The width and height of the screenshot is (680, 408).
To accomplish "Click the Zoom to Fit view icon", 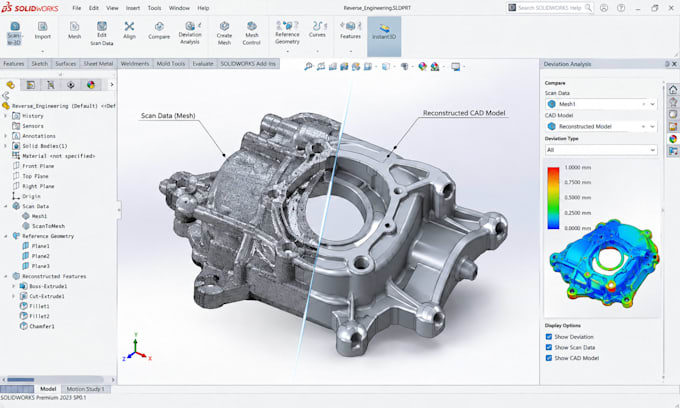I will pyautogui.click(x=308, y=66).
